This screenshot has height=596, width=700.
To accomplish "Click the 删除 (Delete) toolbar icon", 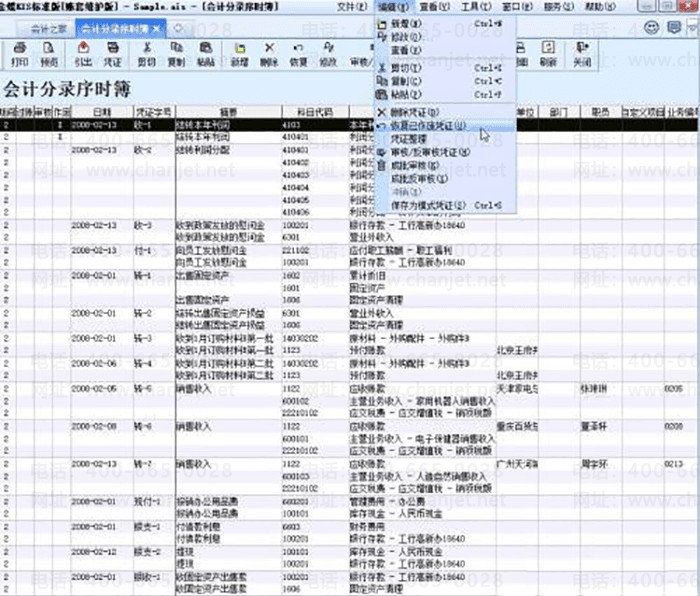I will [269, 52].
